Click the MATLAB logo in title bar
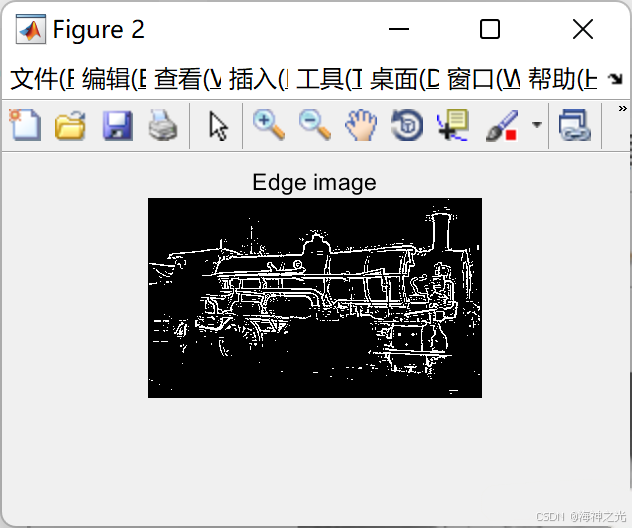Image resolution: width=632 pixels, height=528 pixels. coord(31,29)
